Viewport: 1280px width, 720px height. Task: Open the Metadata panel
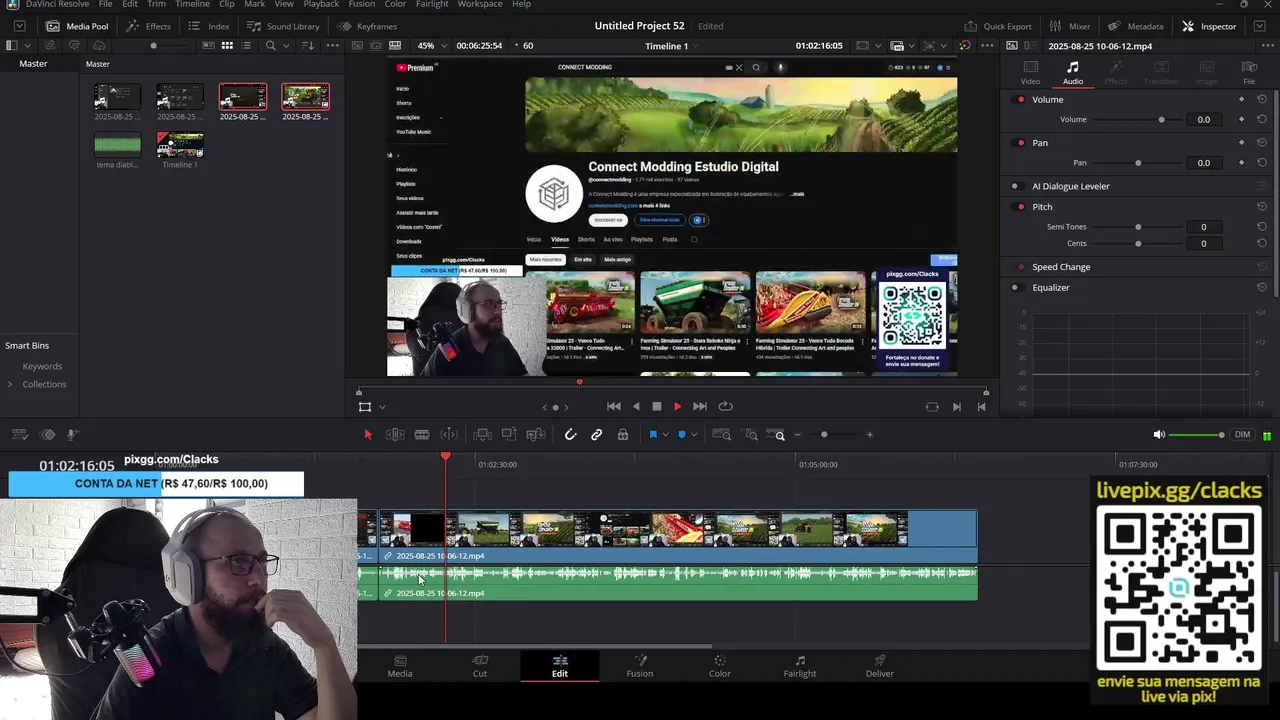click(1135, 26)
